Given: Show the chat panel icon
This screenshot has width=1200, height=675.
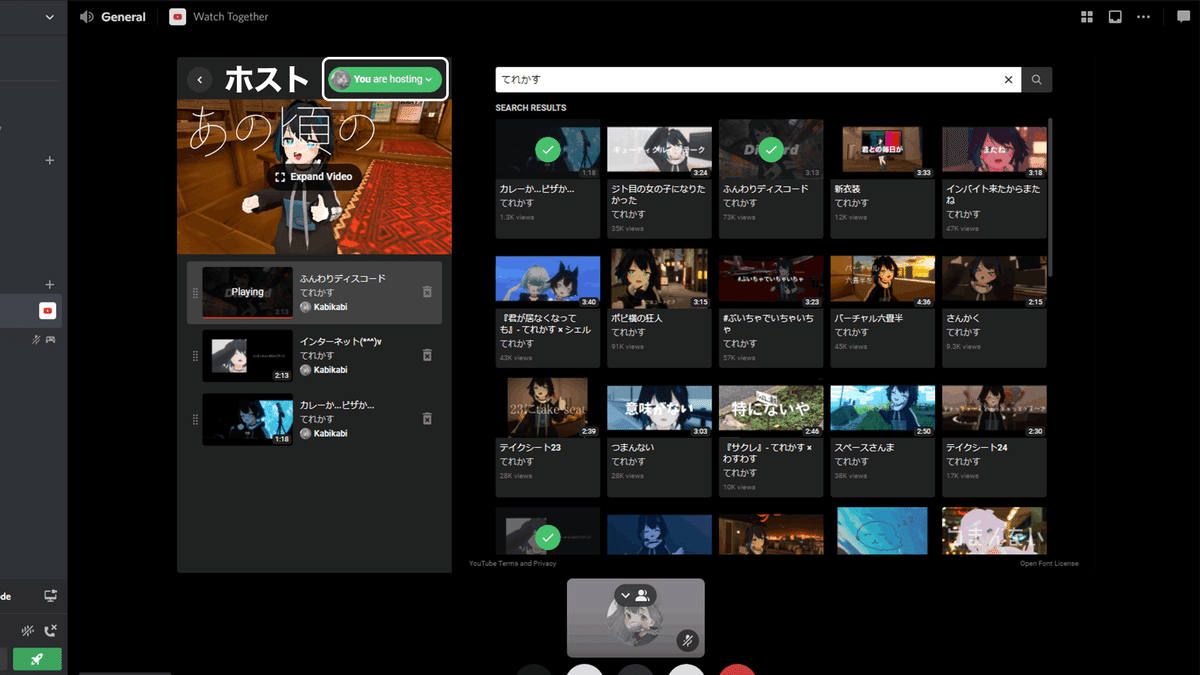Looking at the screenshot, I should [1183, 17].
